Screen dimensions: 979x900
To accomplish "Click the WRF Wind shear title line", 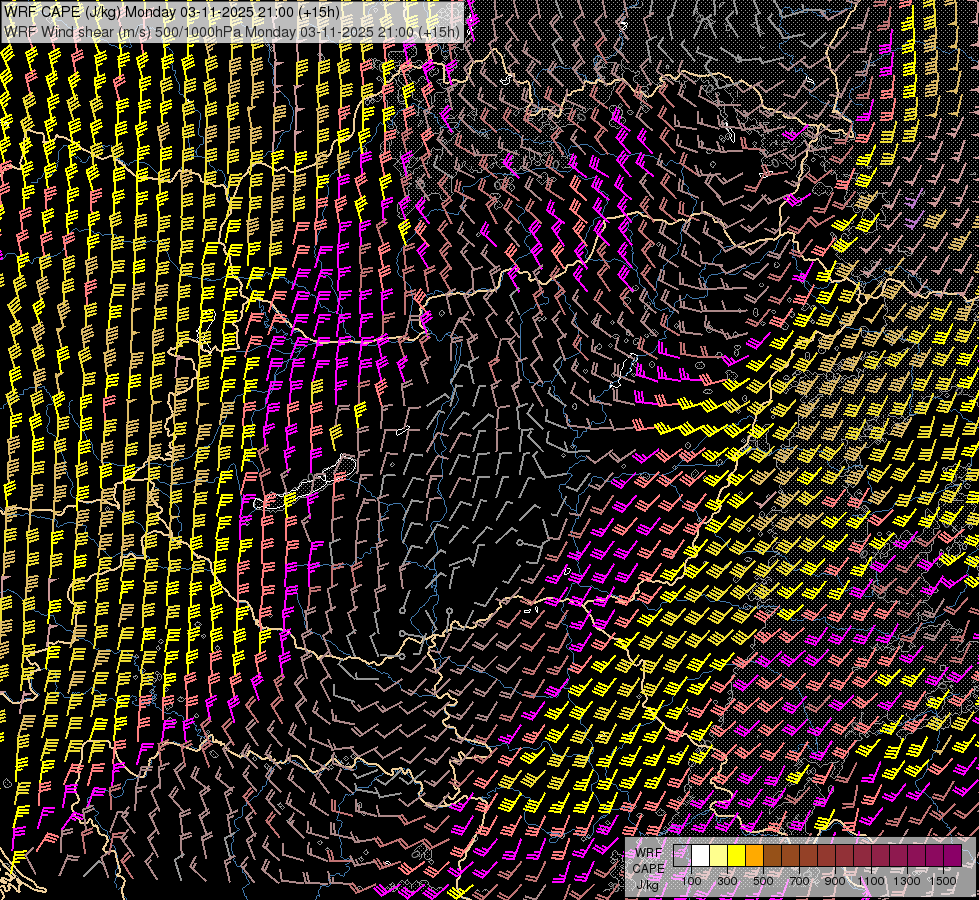I will [232, 31].
